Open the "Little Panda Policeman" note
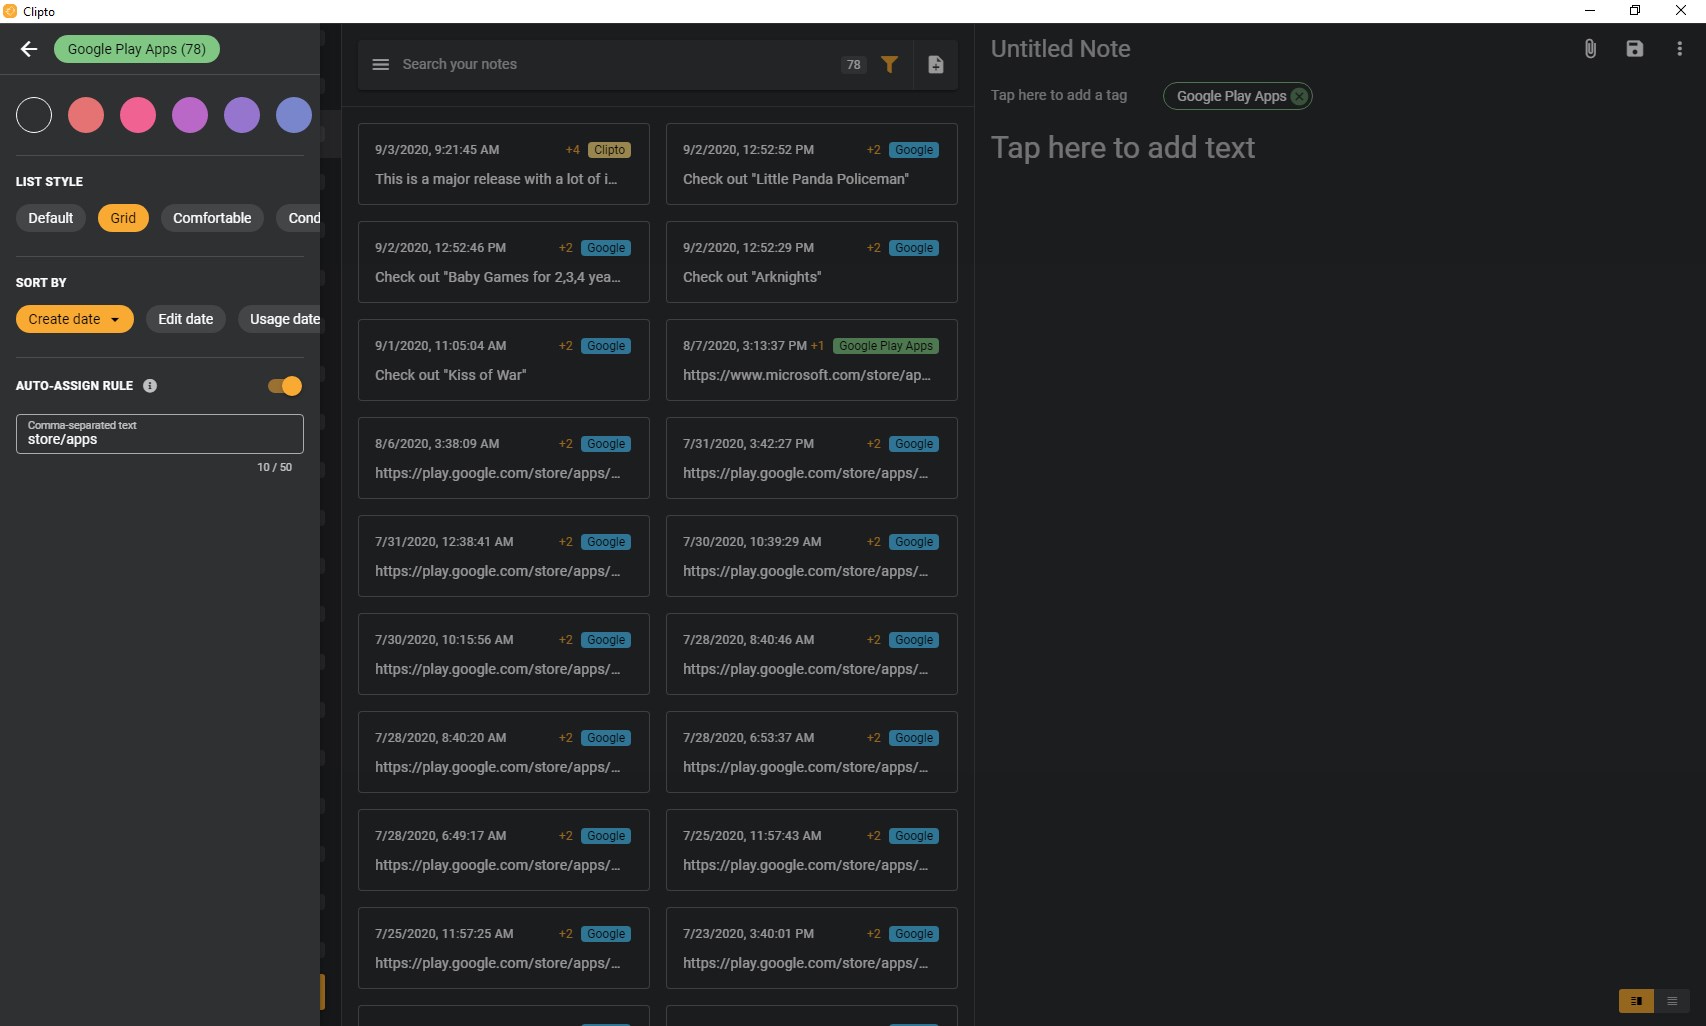The height and width of the screenshot is (1026, 1706). pos(812,164)
